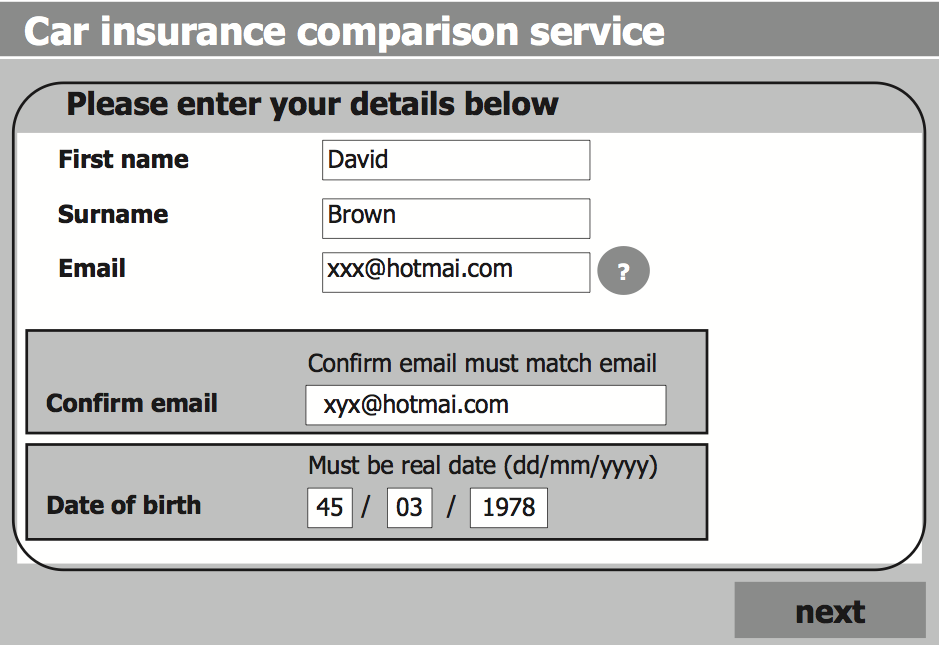This screenshot has width=939, height=645.
Task: Click the 'Confirm email must match email' error message
Action: pyautogui.click(x=482, y=363)
